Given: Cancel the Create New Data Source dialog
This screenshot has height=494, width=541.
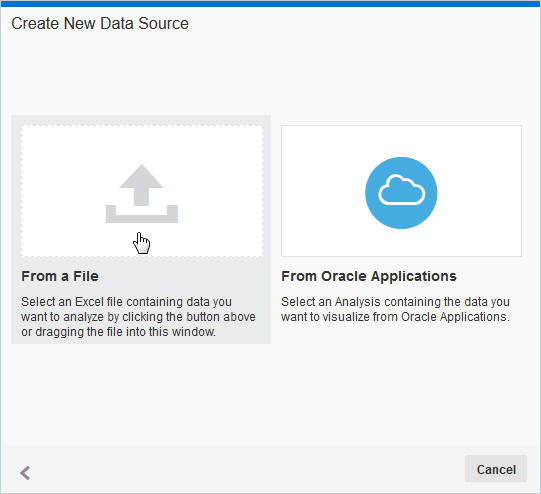Looking at the screenshot, I should 496,470.
